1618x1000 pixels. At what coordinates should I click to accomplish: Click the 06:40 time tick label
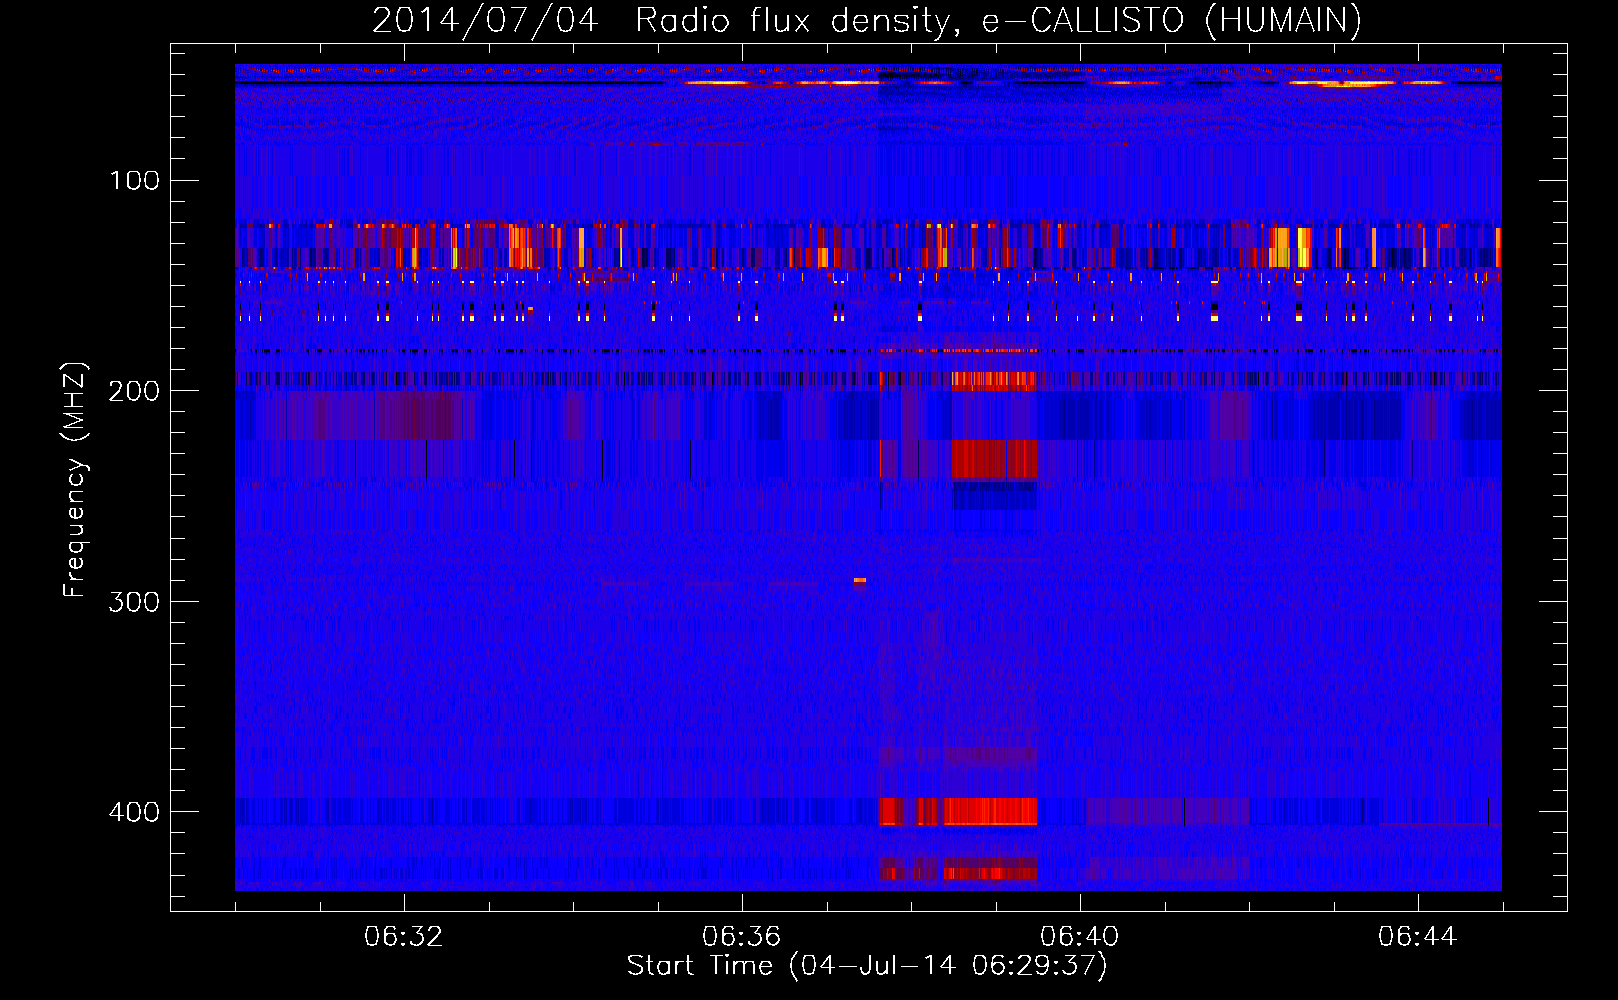coord(1079,937)
